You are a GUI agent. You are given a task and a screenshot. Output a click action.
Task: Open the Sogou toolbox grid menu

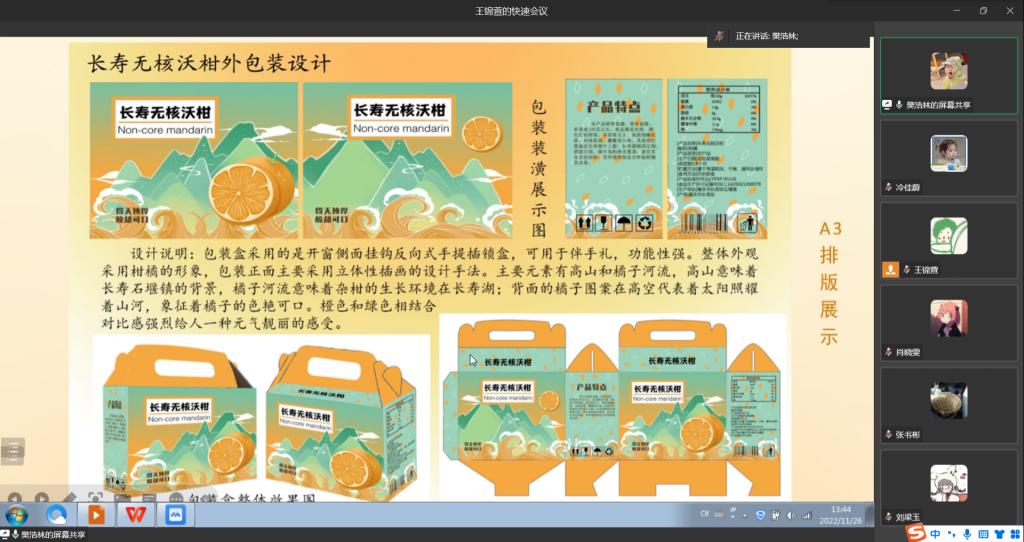pos(1014,534)
